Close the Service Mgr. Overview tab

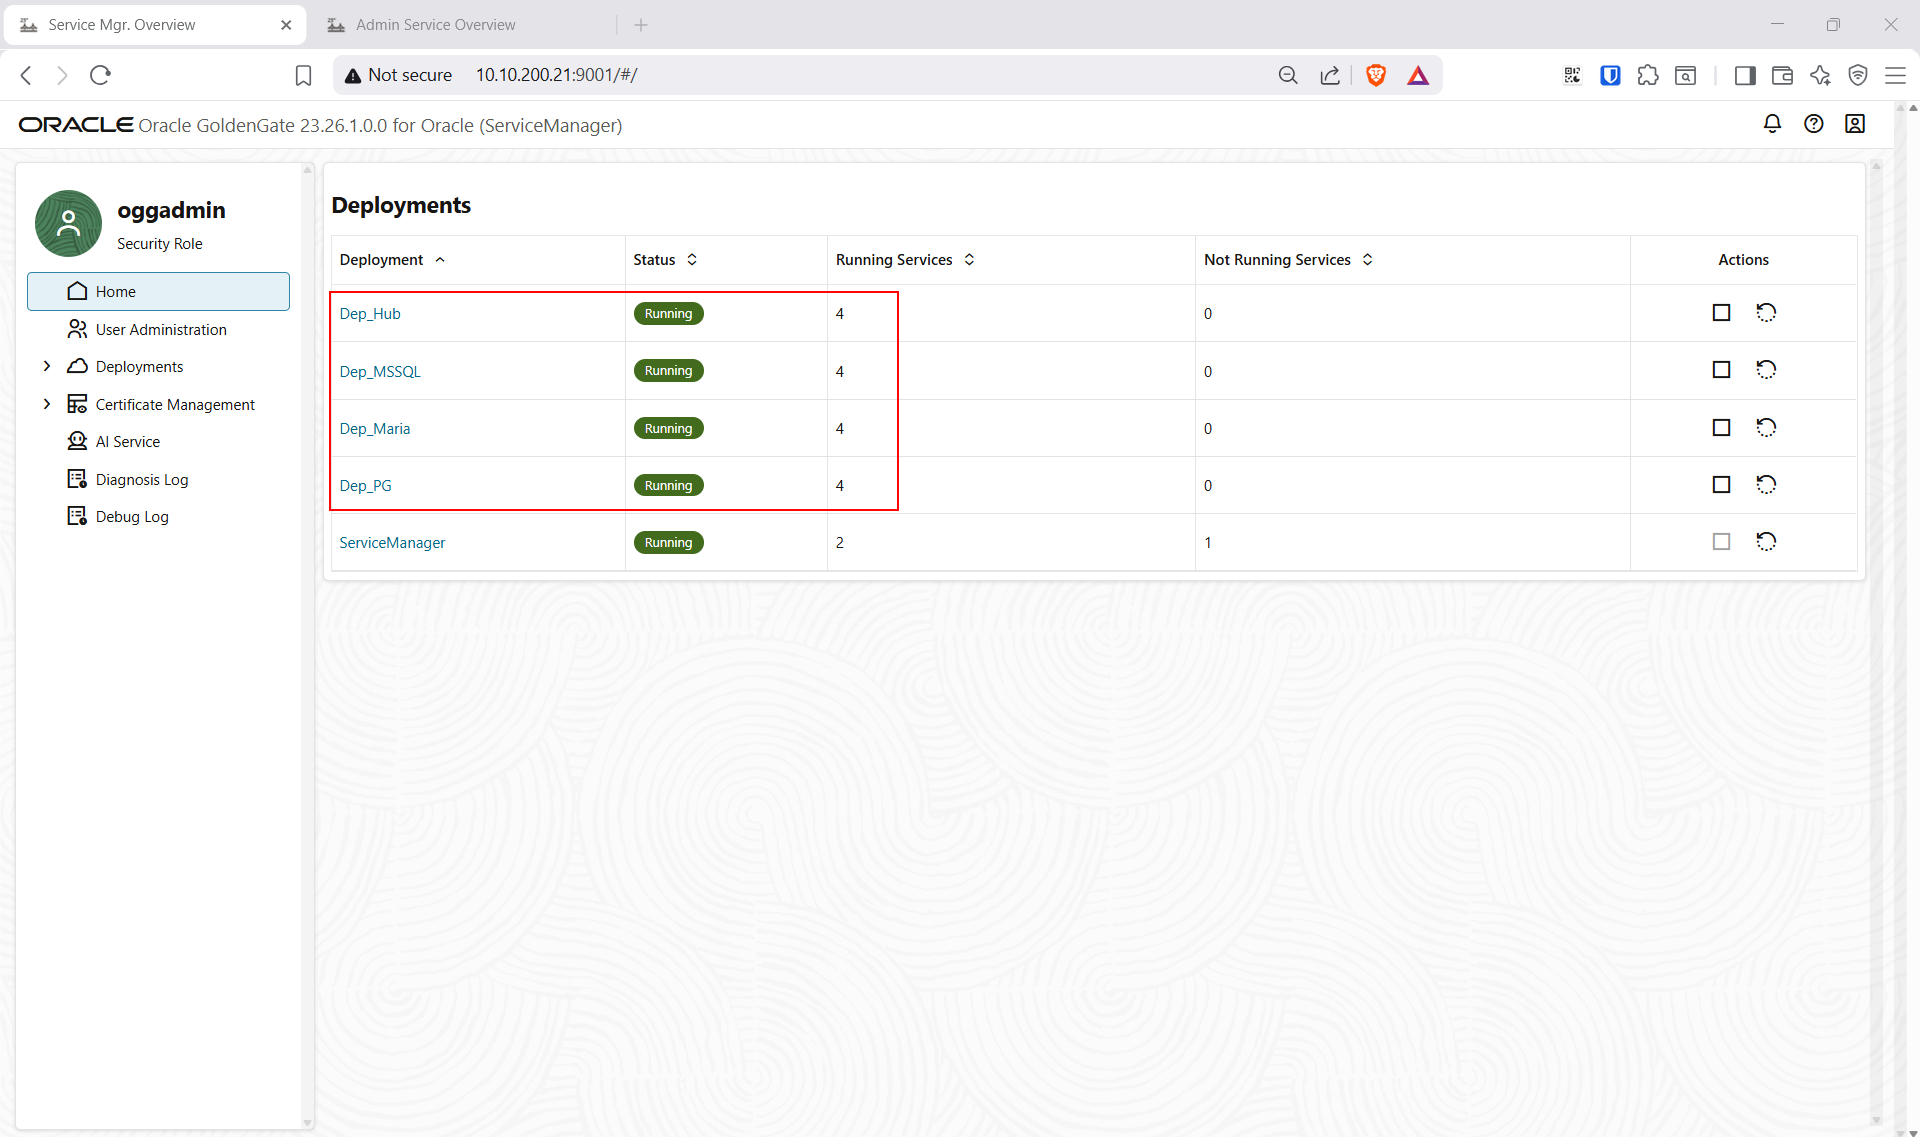tap(286, 25)
